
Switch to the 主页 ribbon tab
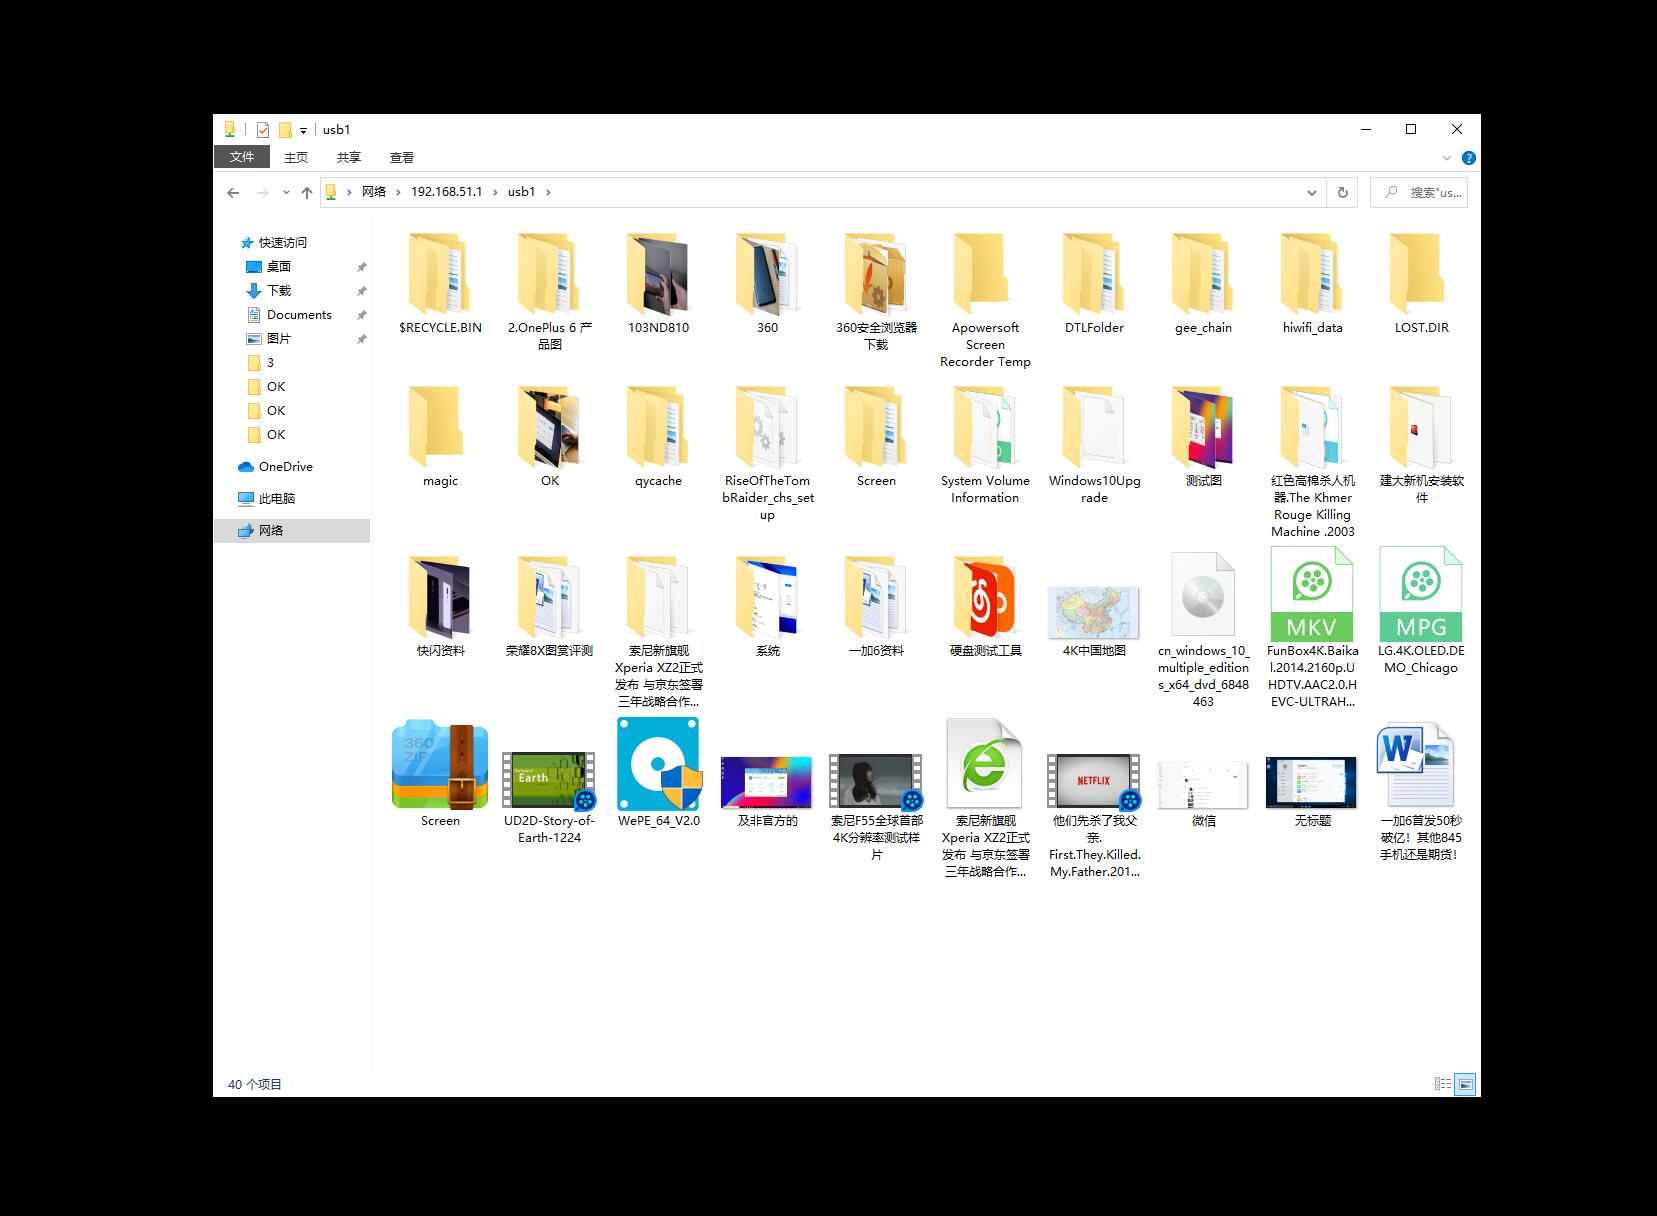296,157
